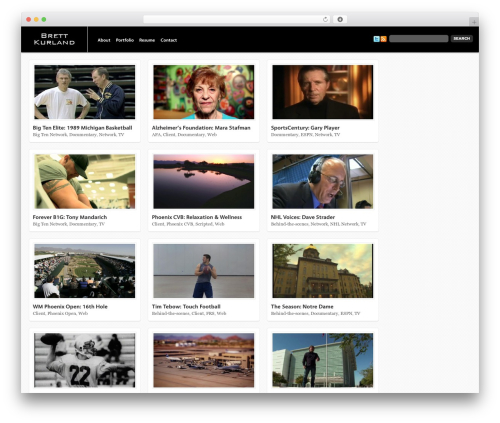Click tags under Phoenix CVB title

point(188,224)
